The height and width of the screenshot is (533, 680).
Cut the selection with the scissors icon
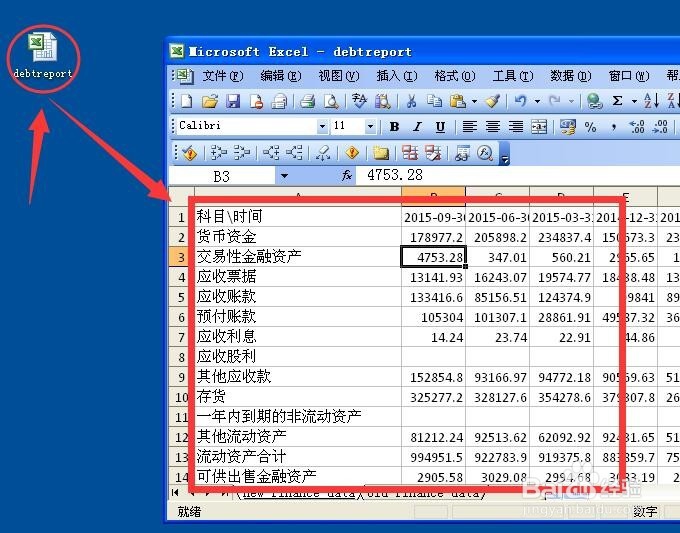point(411,101)
